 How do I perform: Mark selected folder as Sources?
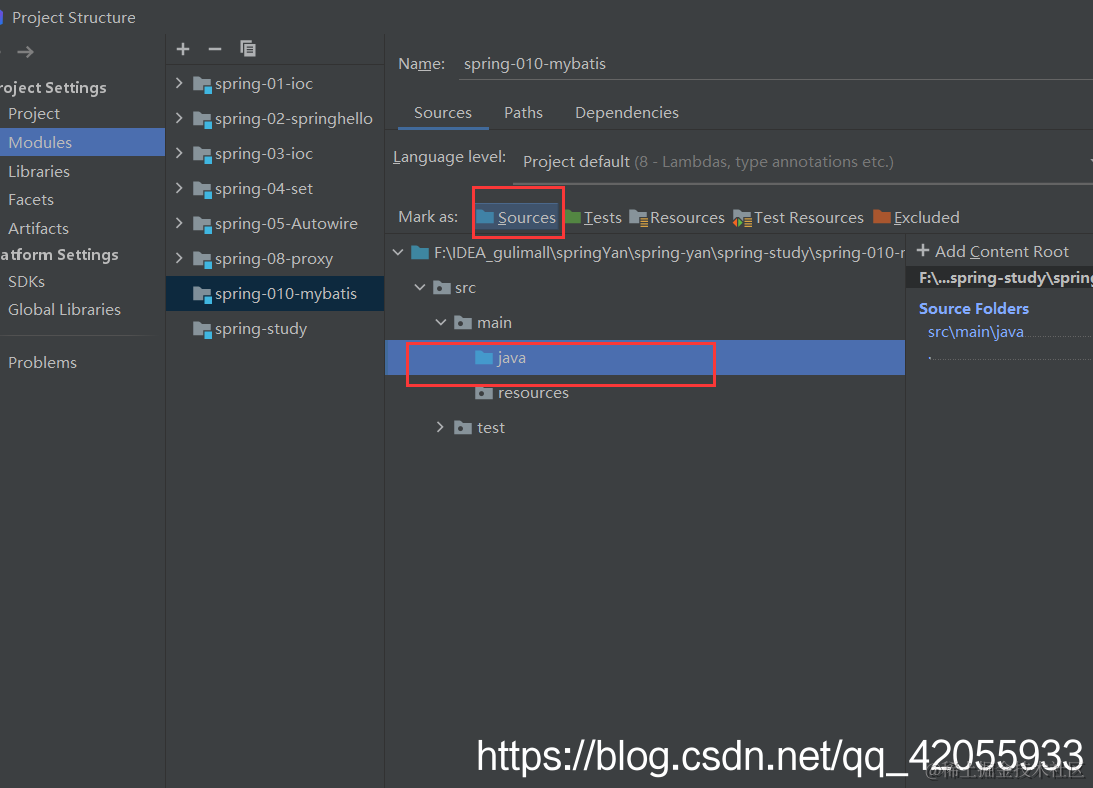[x=517, y=218]
